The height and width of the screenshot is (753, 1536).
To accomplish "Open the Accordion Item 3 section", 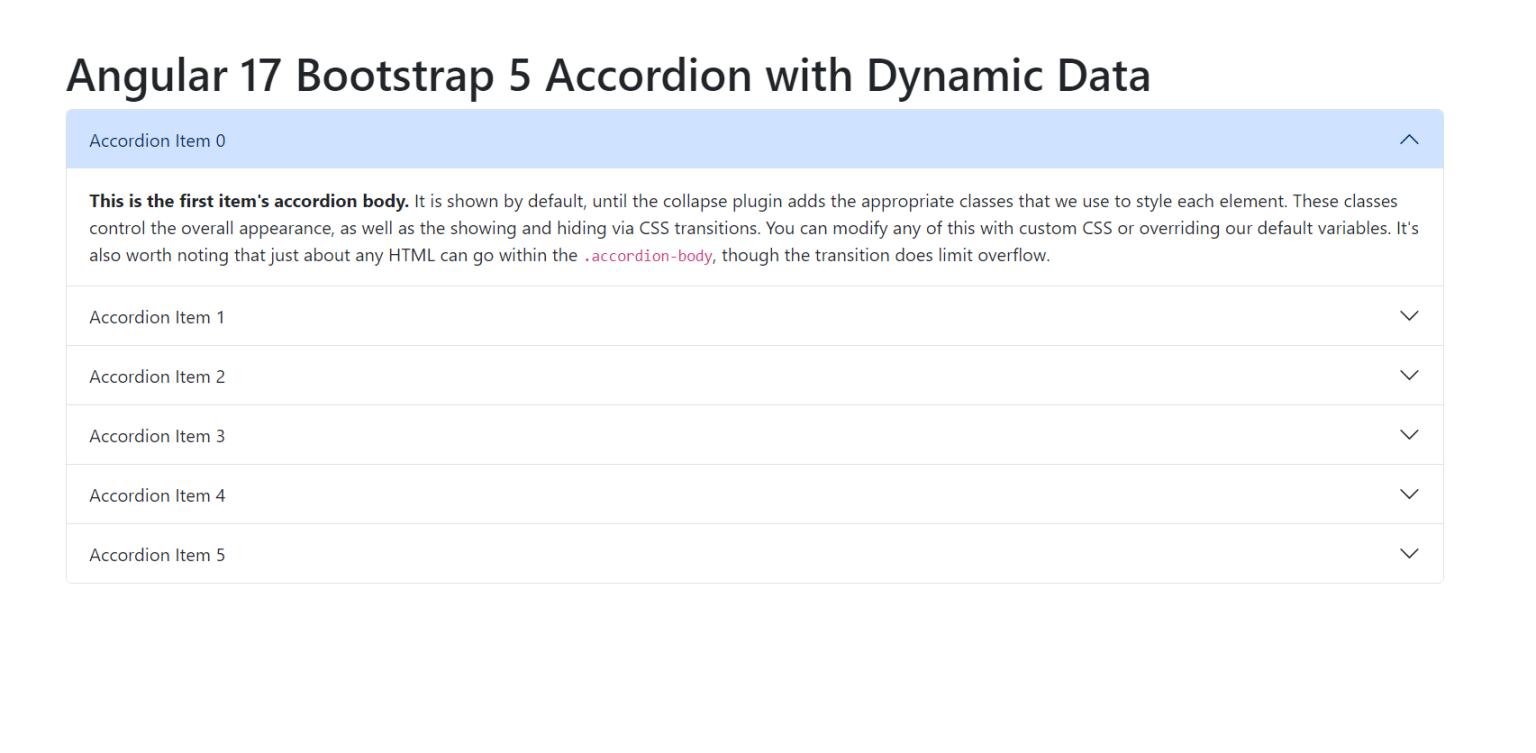I will pos(755,435).
